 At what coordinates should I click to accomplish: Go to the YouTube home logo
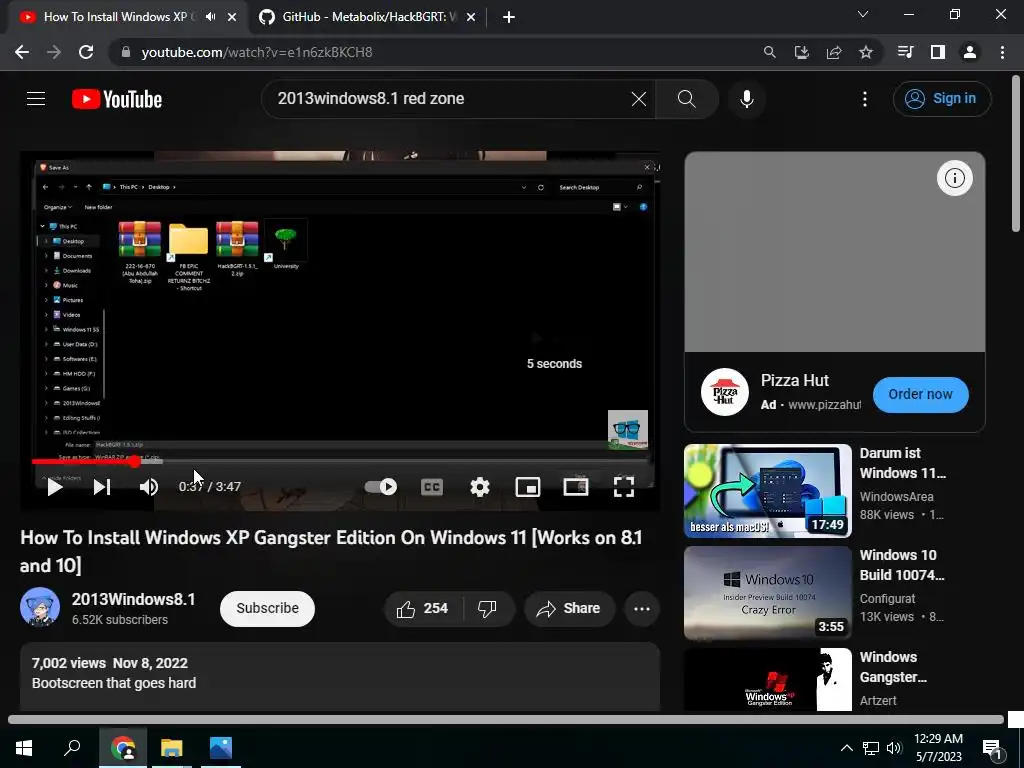click(117, 99)
